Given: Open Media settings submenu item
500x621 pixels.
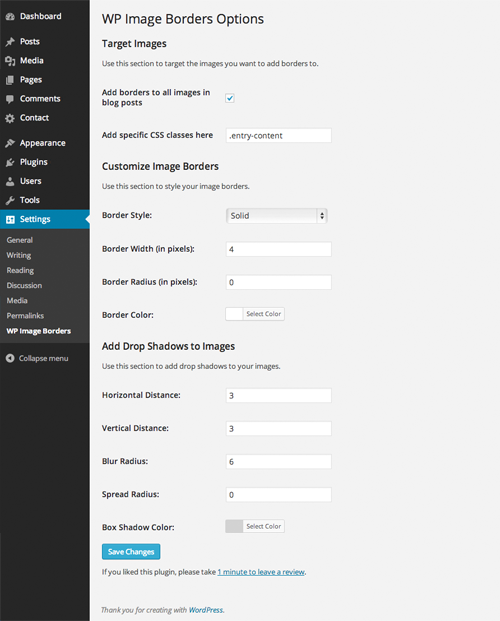Looking at the screenshot, I should (x=17, y=301).
